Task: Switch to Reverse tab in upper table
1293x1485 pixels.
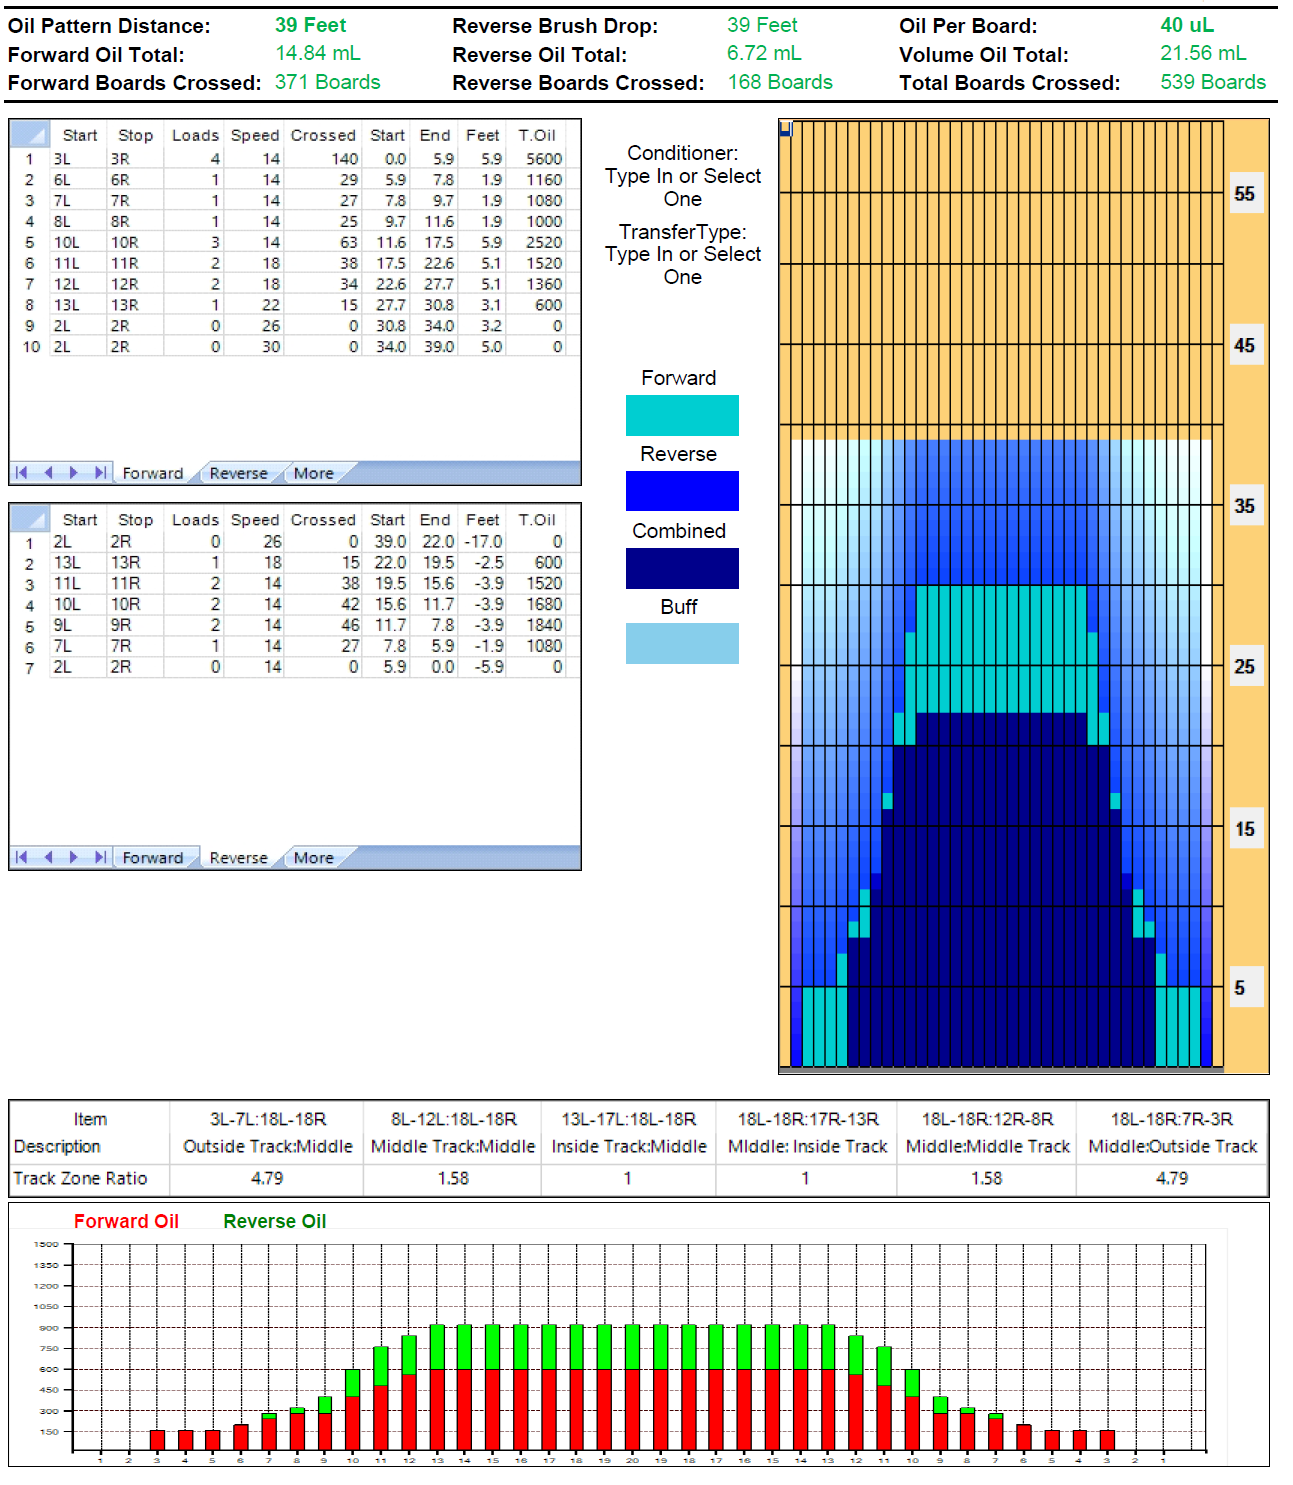Action: coord(238,474)
